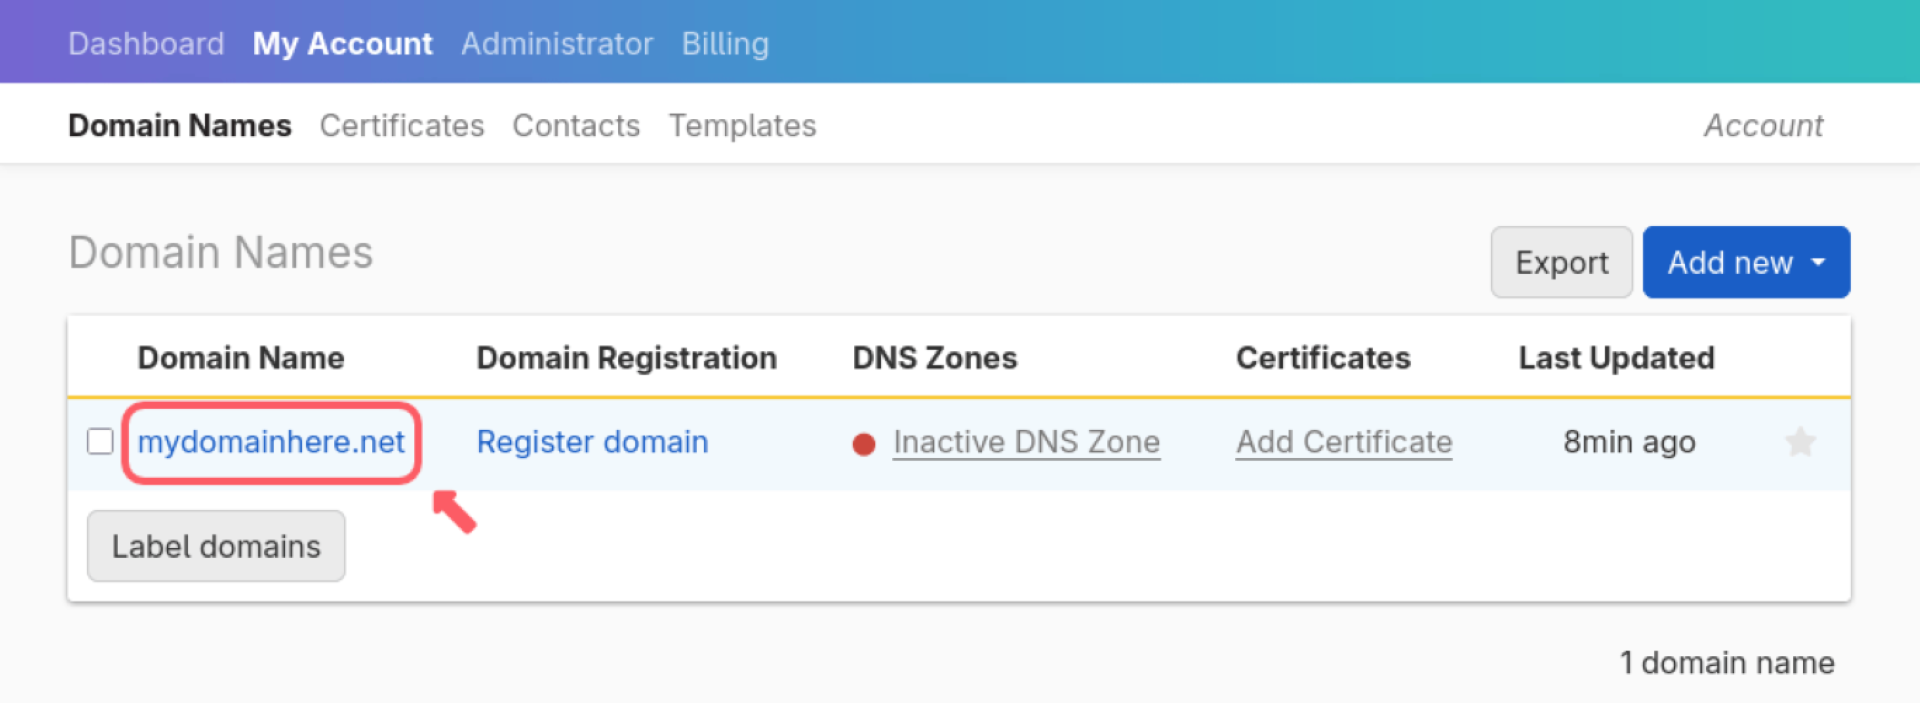Switch to the Certificates tab
Screen dimensions: 1920x703
(x=402, y=126)
